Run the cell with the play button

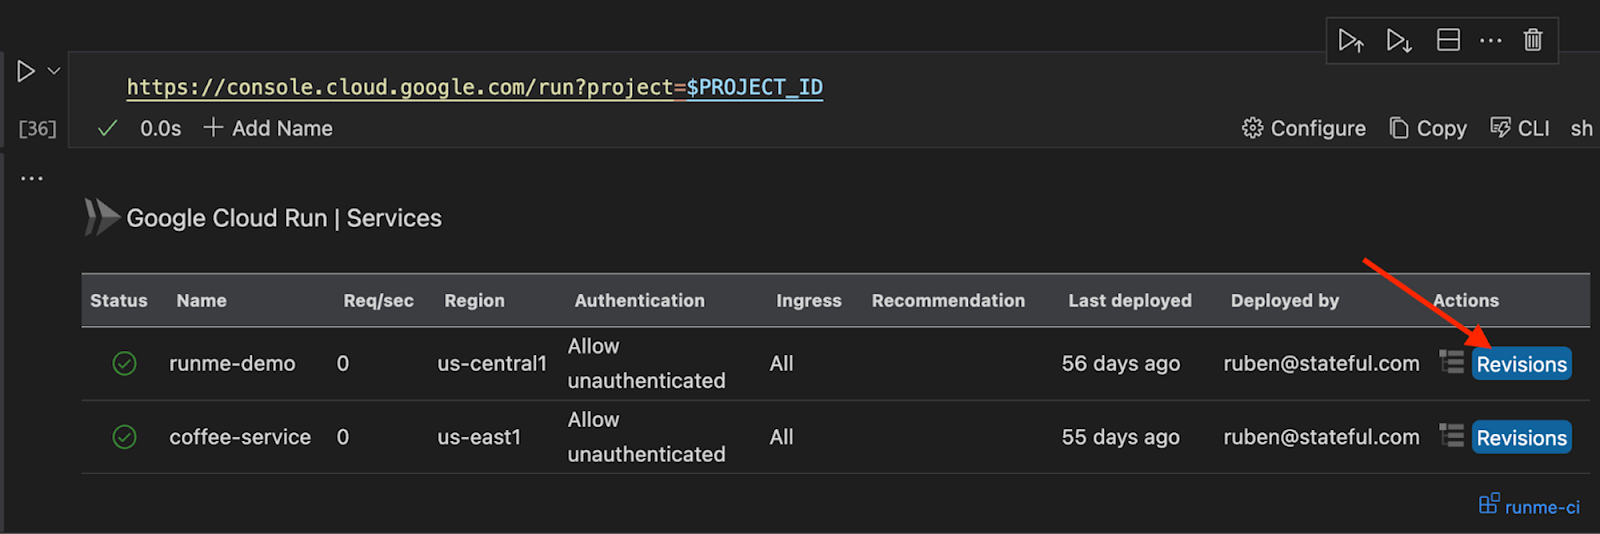(x=26, y=71)
